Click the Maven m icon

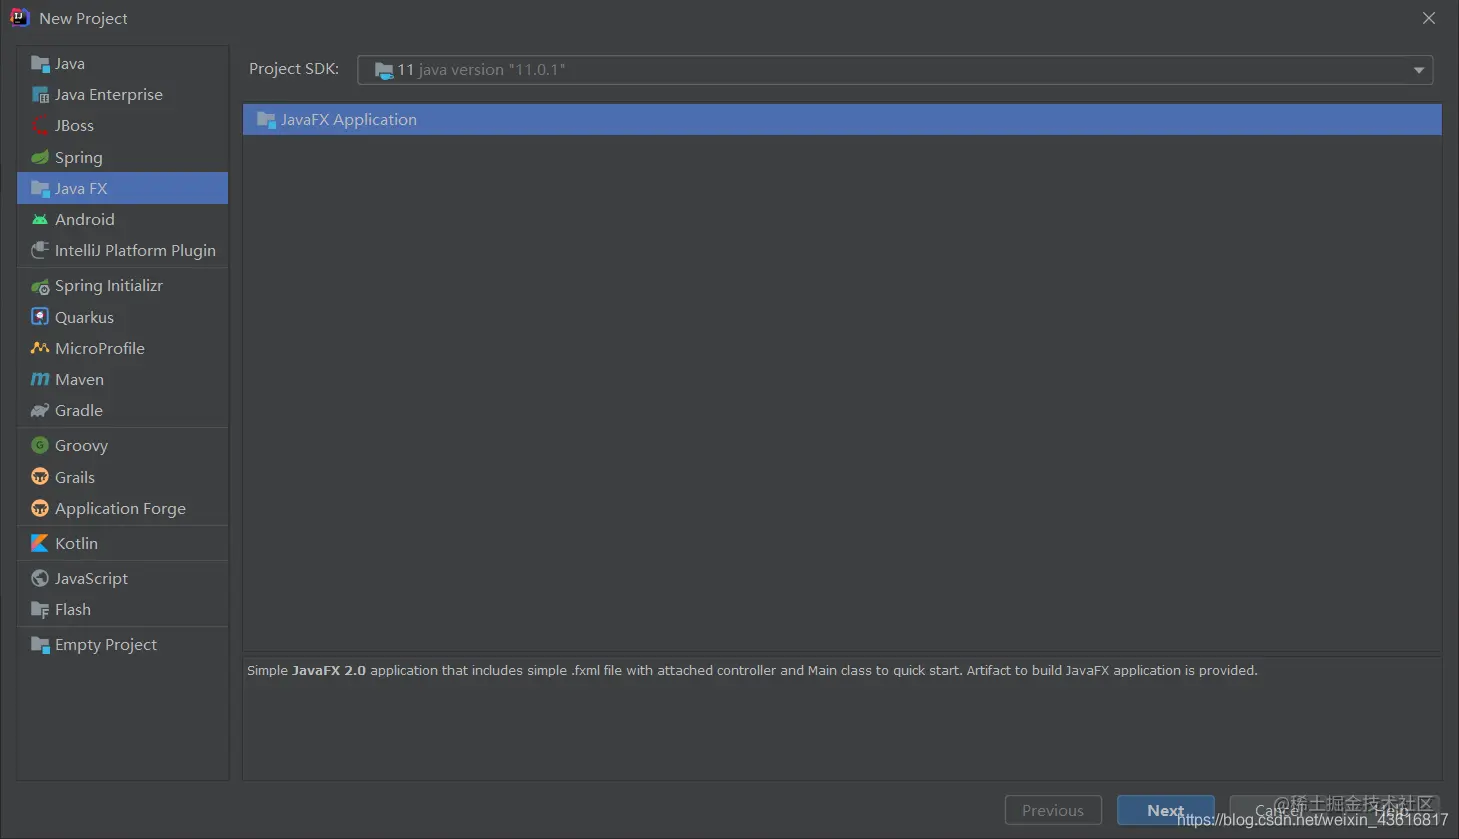click(40, 380)
